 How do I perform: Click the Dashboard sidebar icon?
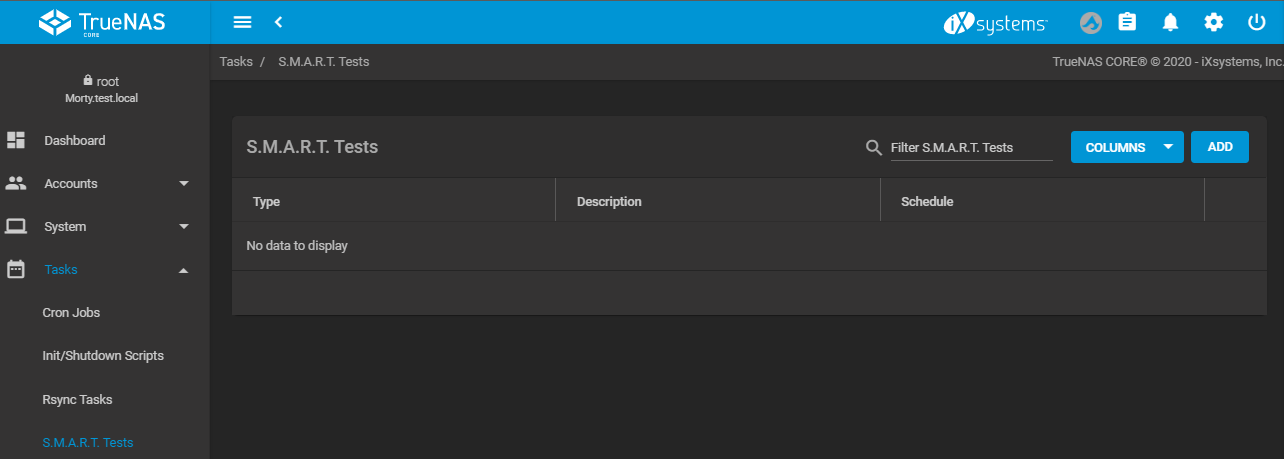[16, 140]
